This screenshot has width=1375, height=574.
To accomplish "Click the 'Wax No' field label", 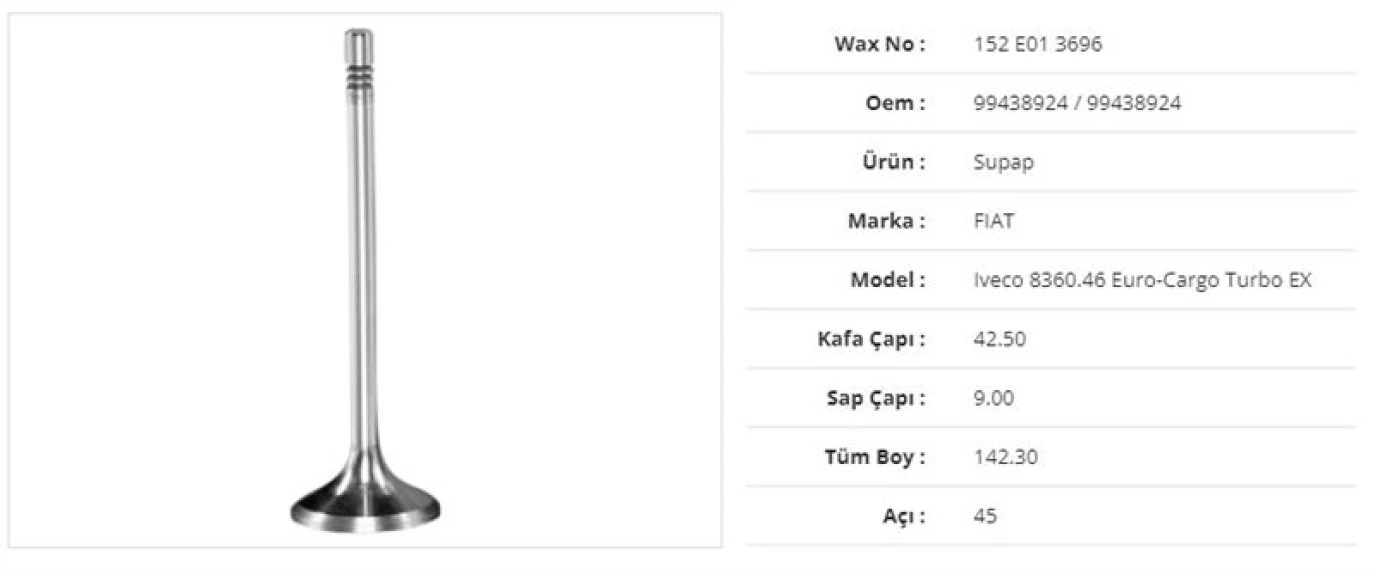I will point(880,44).
